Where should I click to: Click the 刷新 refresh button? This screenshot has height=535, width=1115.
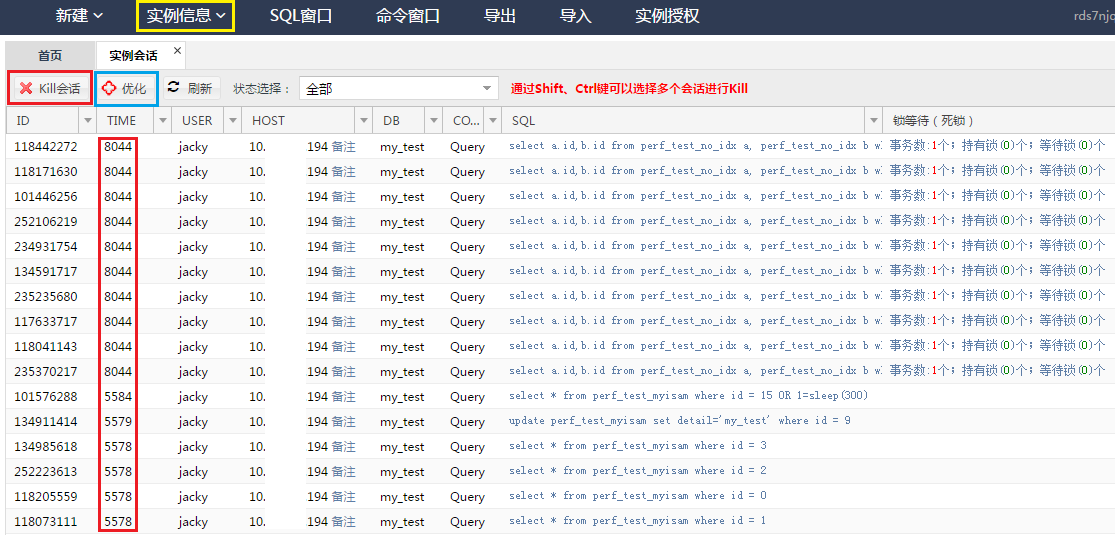click(x=190, y=88)
